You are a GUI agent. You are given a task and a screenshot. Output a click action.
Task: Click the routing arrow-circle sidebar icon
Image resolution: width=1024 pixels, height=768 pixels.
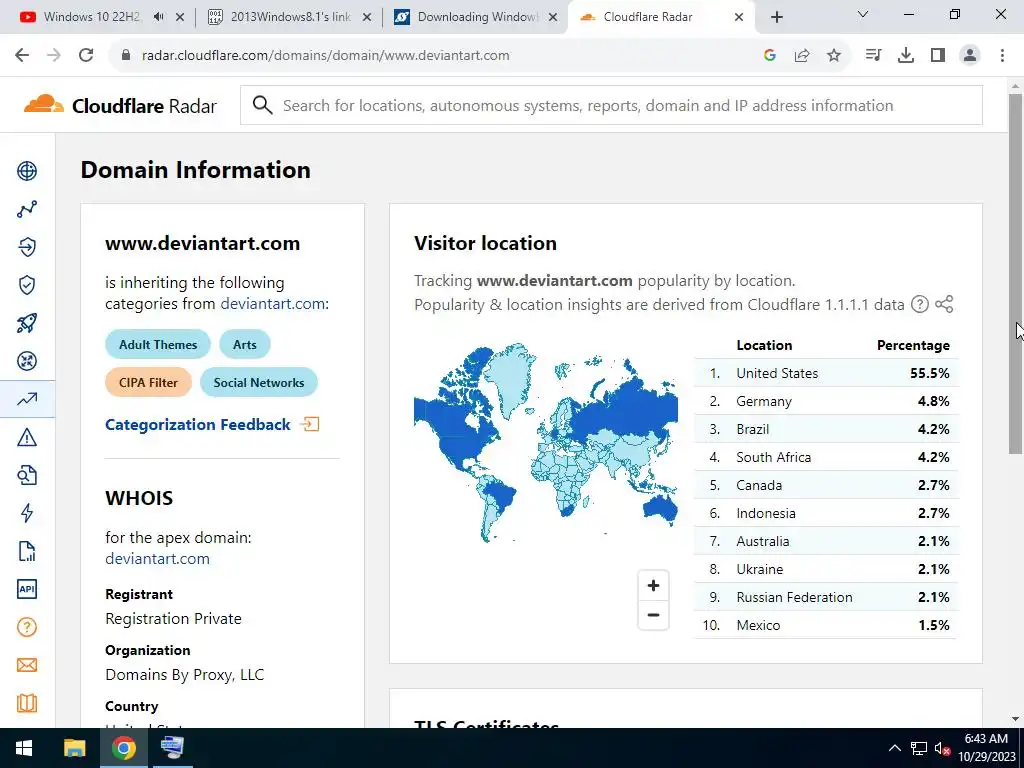27,247
